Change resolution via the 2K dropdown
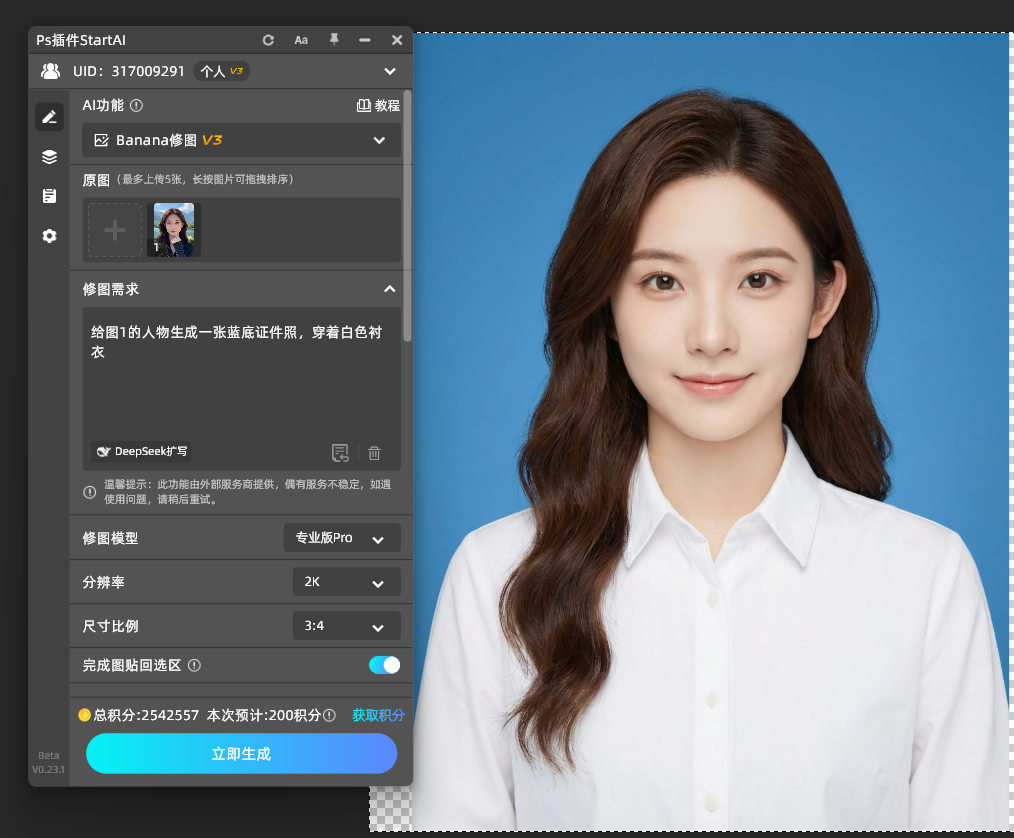1014x838 pixels. (346, 581)
